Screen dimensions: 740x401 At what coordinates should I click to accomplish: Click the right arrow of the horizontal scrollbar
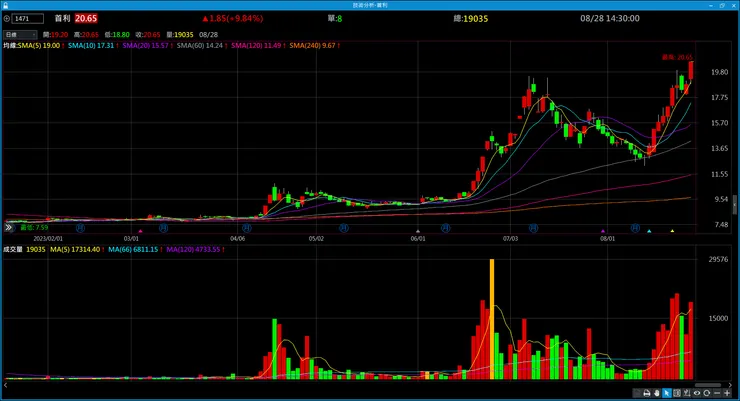(x=730, y=385)
